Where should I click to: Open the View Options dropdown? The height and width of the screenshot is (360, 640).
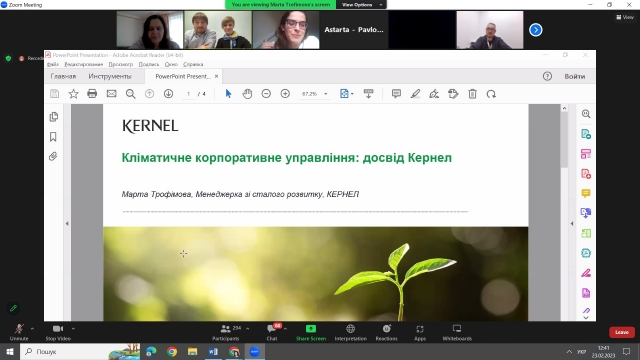[362, 4]
